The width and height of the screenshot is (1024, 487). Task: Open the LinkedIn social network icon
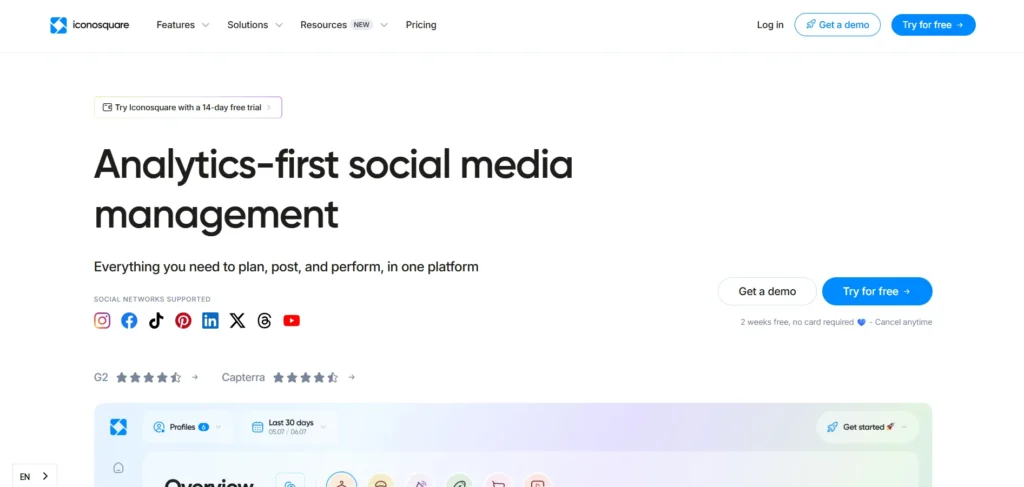pyautogui.click(x=210, y=321)
